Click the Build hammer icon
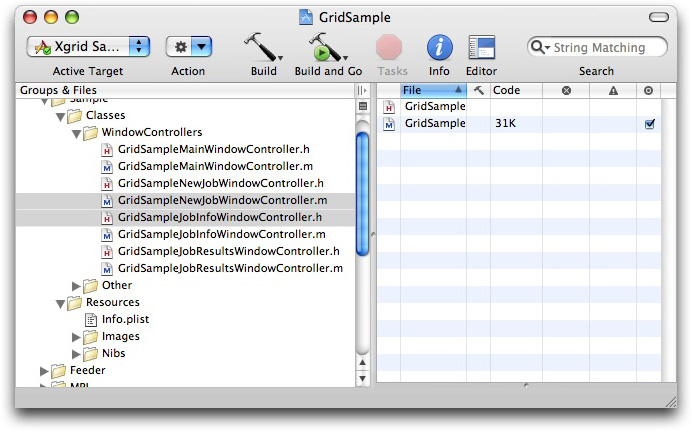 pos(260,47)
